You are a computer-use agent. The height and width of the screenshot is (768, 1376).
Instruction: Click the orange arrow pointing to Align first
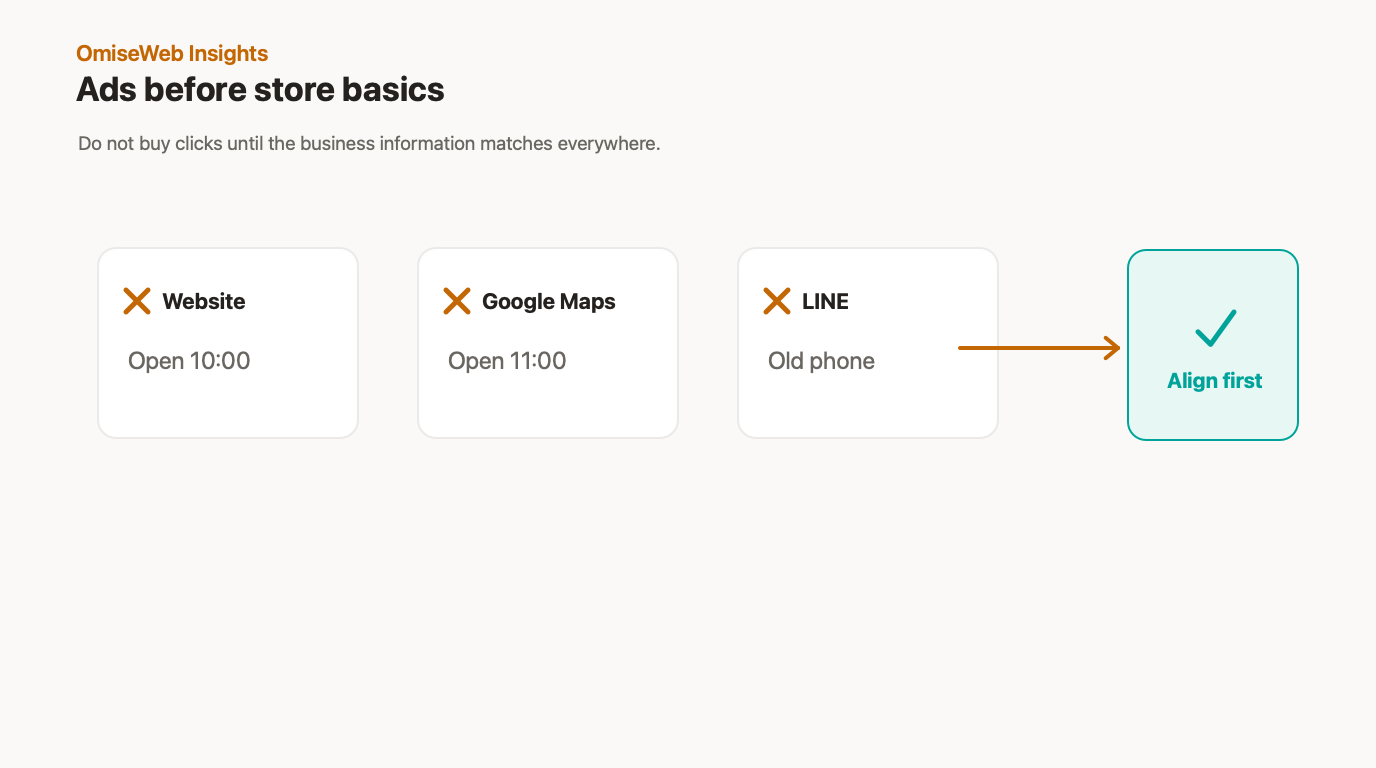[1039, 348]
